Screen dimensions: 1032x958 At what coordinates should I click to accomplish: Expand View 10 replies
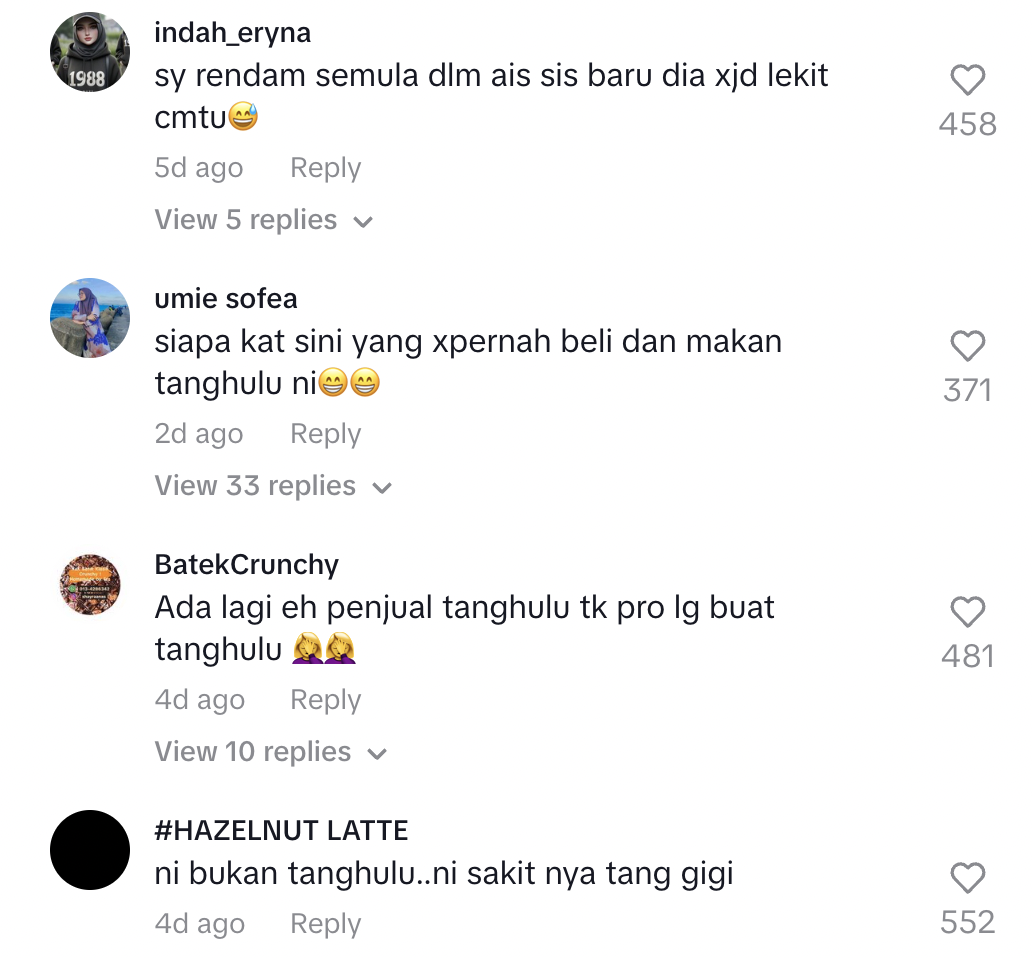click(x=271, y=751)
